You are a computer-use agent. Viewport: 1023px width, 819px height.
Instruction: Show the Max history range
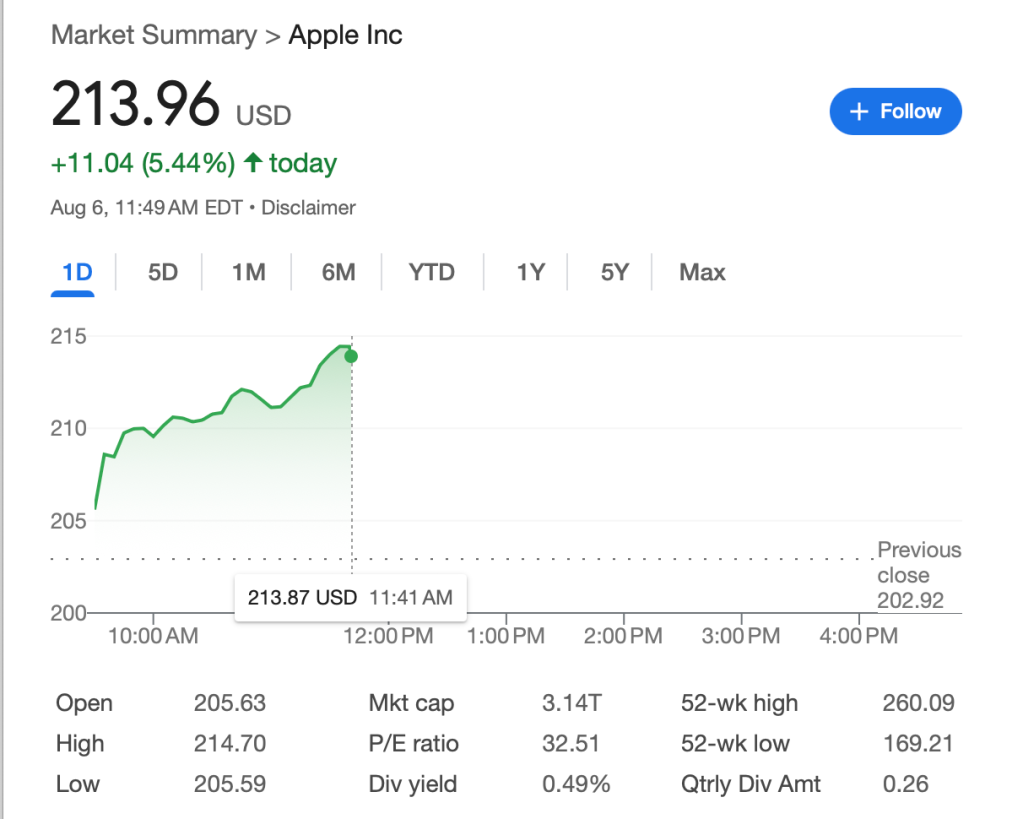click(702, 272)
